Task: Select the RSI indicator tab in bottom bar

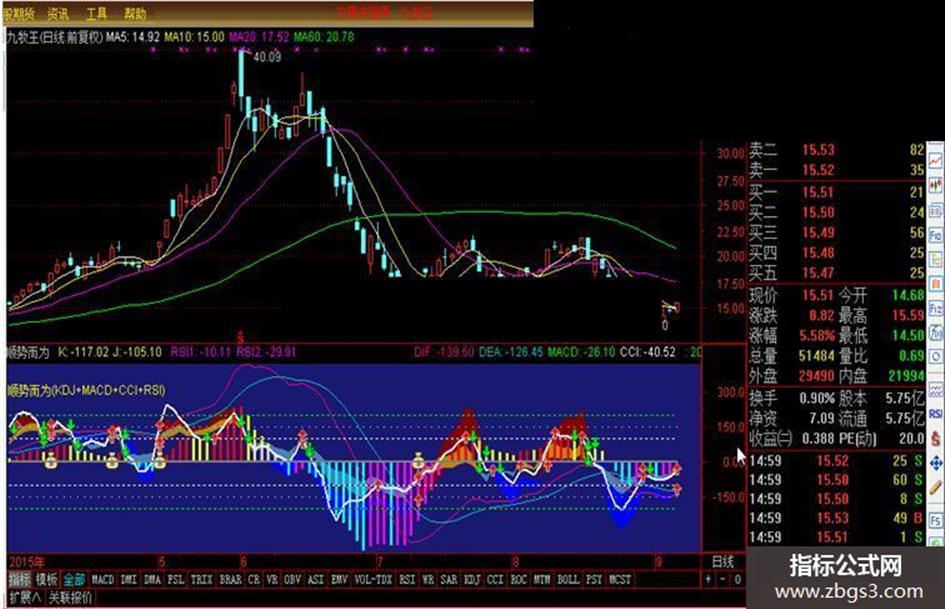Action: point(407,579)
